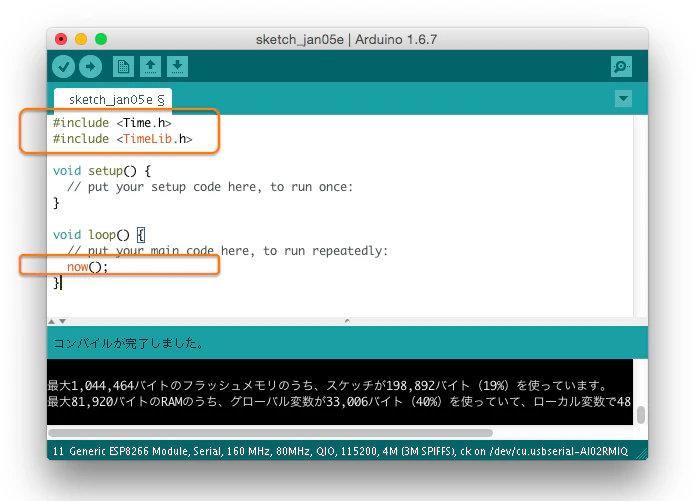696x501 pixels.
Task: Close the Arduino window with red button
Action: (x=61, y=39)
